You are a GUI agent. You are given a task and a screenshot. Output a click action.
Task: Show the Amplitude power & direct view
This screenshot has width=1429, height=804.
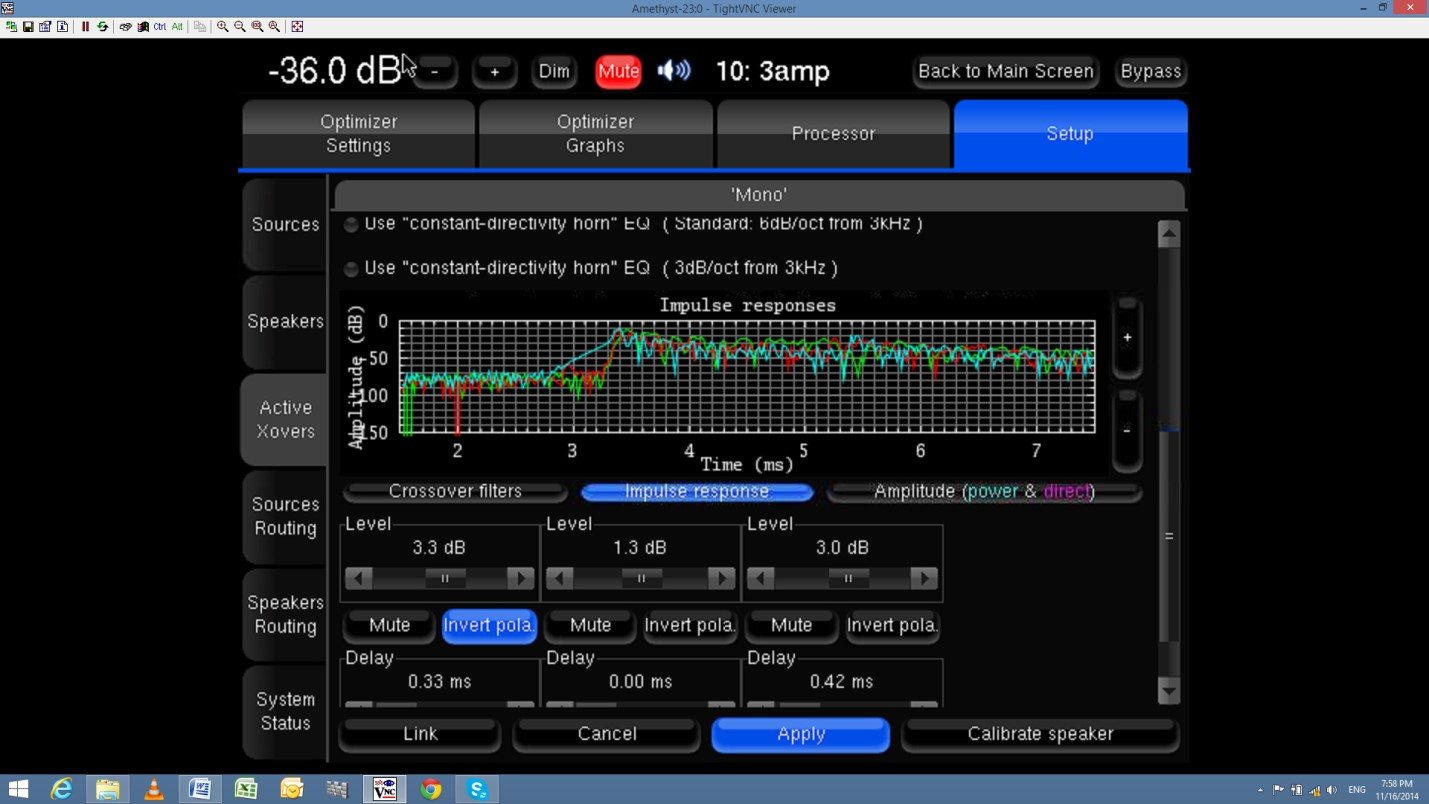pos(984,492)
